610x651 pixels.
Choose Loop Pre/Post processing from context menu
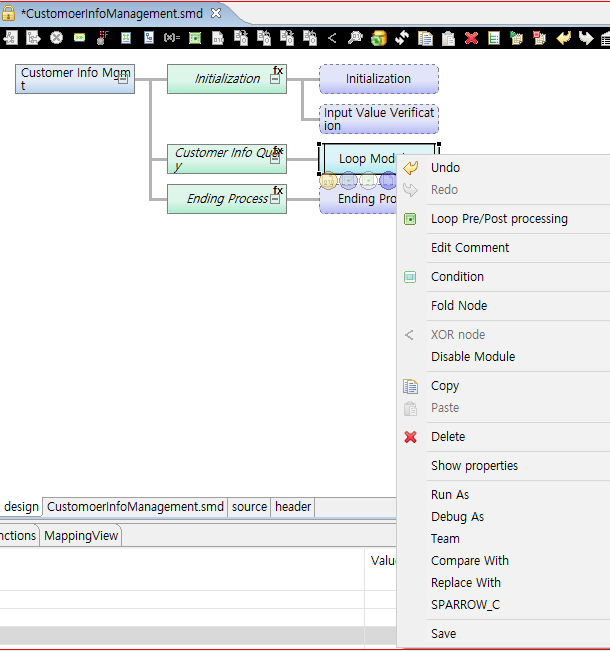pyautogui.click(x=499, y=219)
